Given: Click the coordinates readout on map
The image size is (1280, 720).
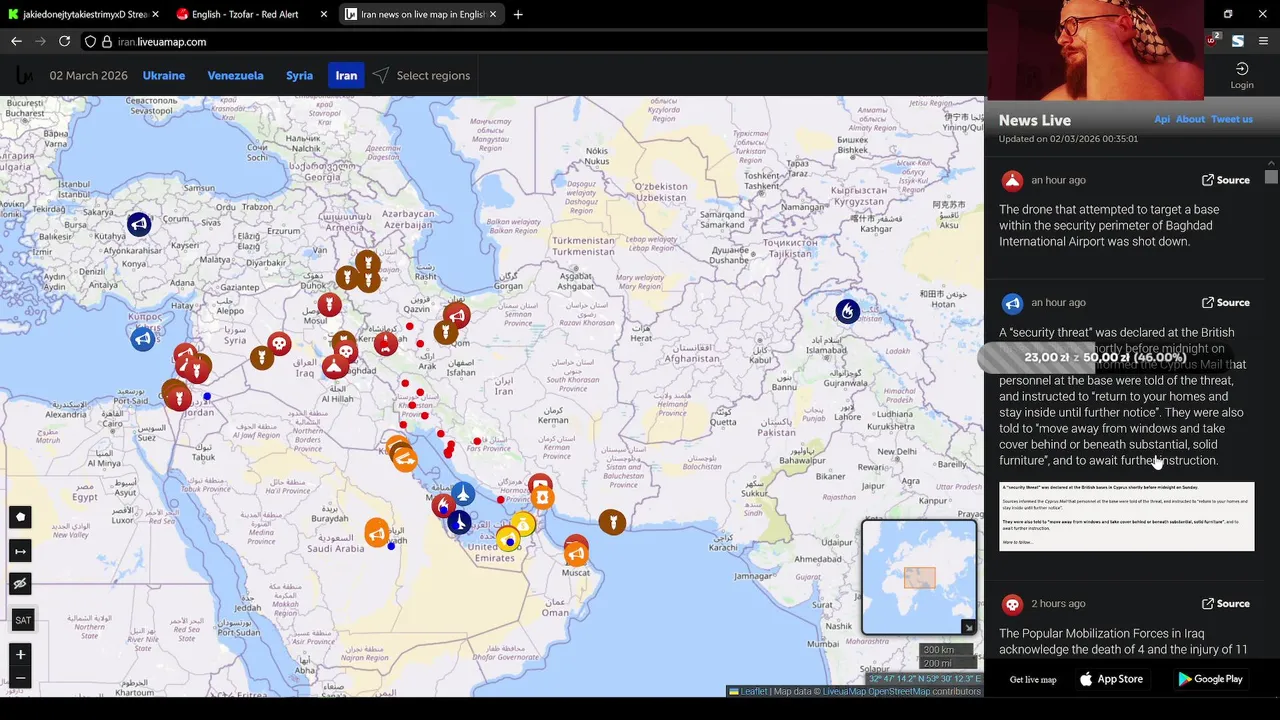Looking at the screenshot, I should tap(925, 679).
